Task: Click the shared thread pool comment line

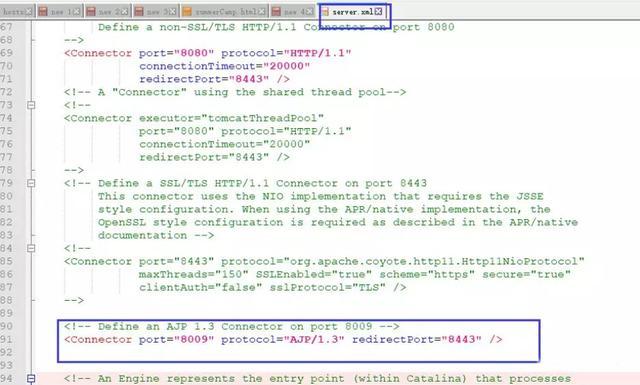Action: pos(235,92)
